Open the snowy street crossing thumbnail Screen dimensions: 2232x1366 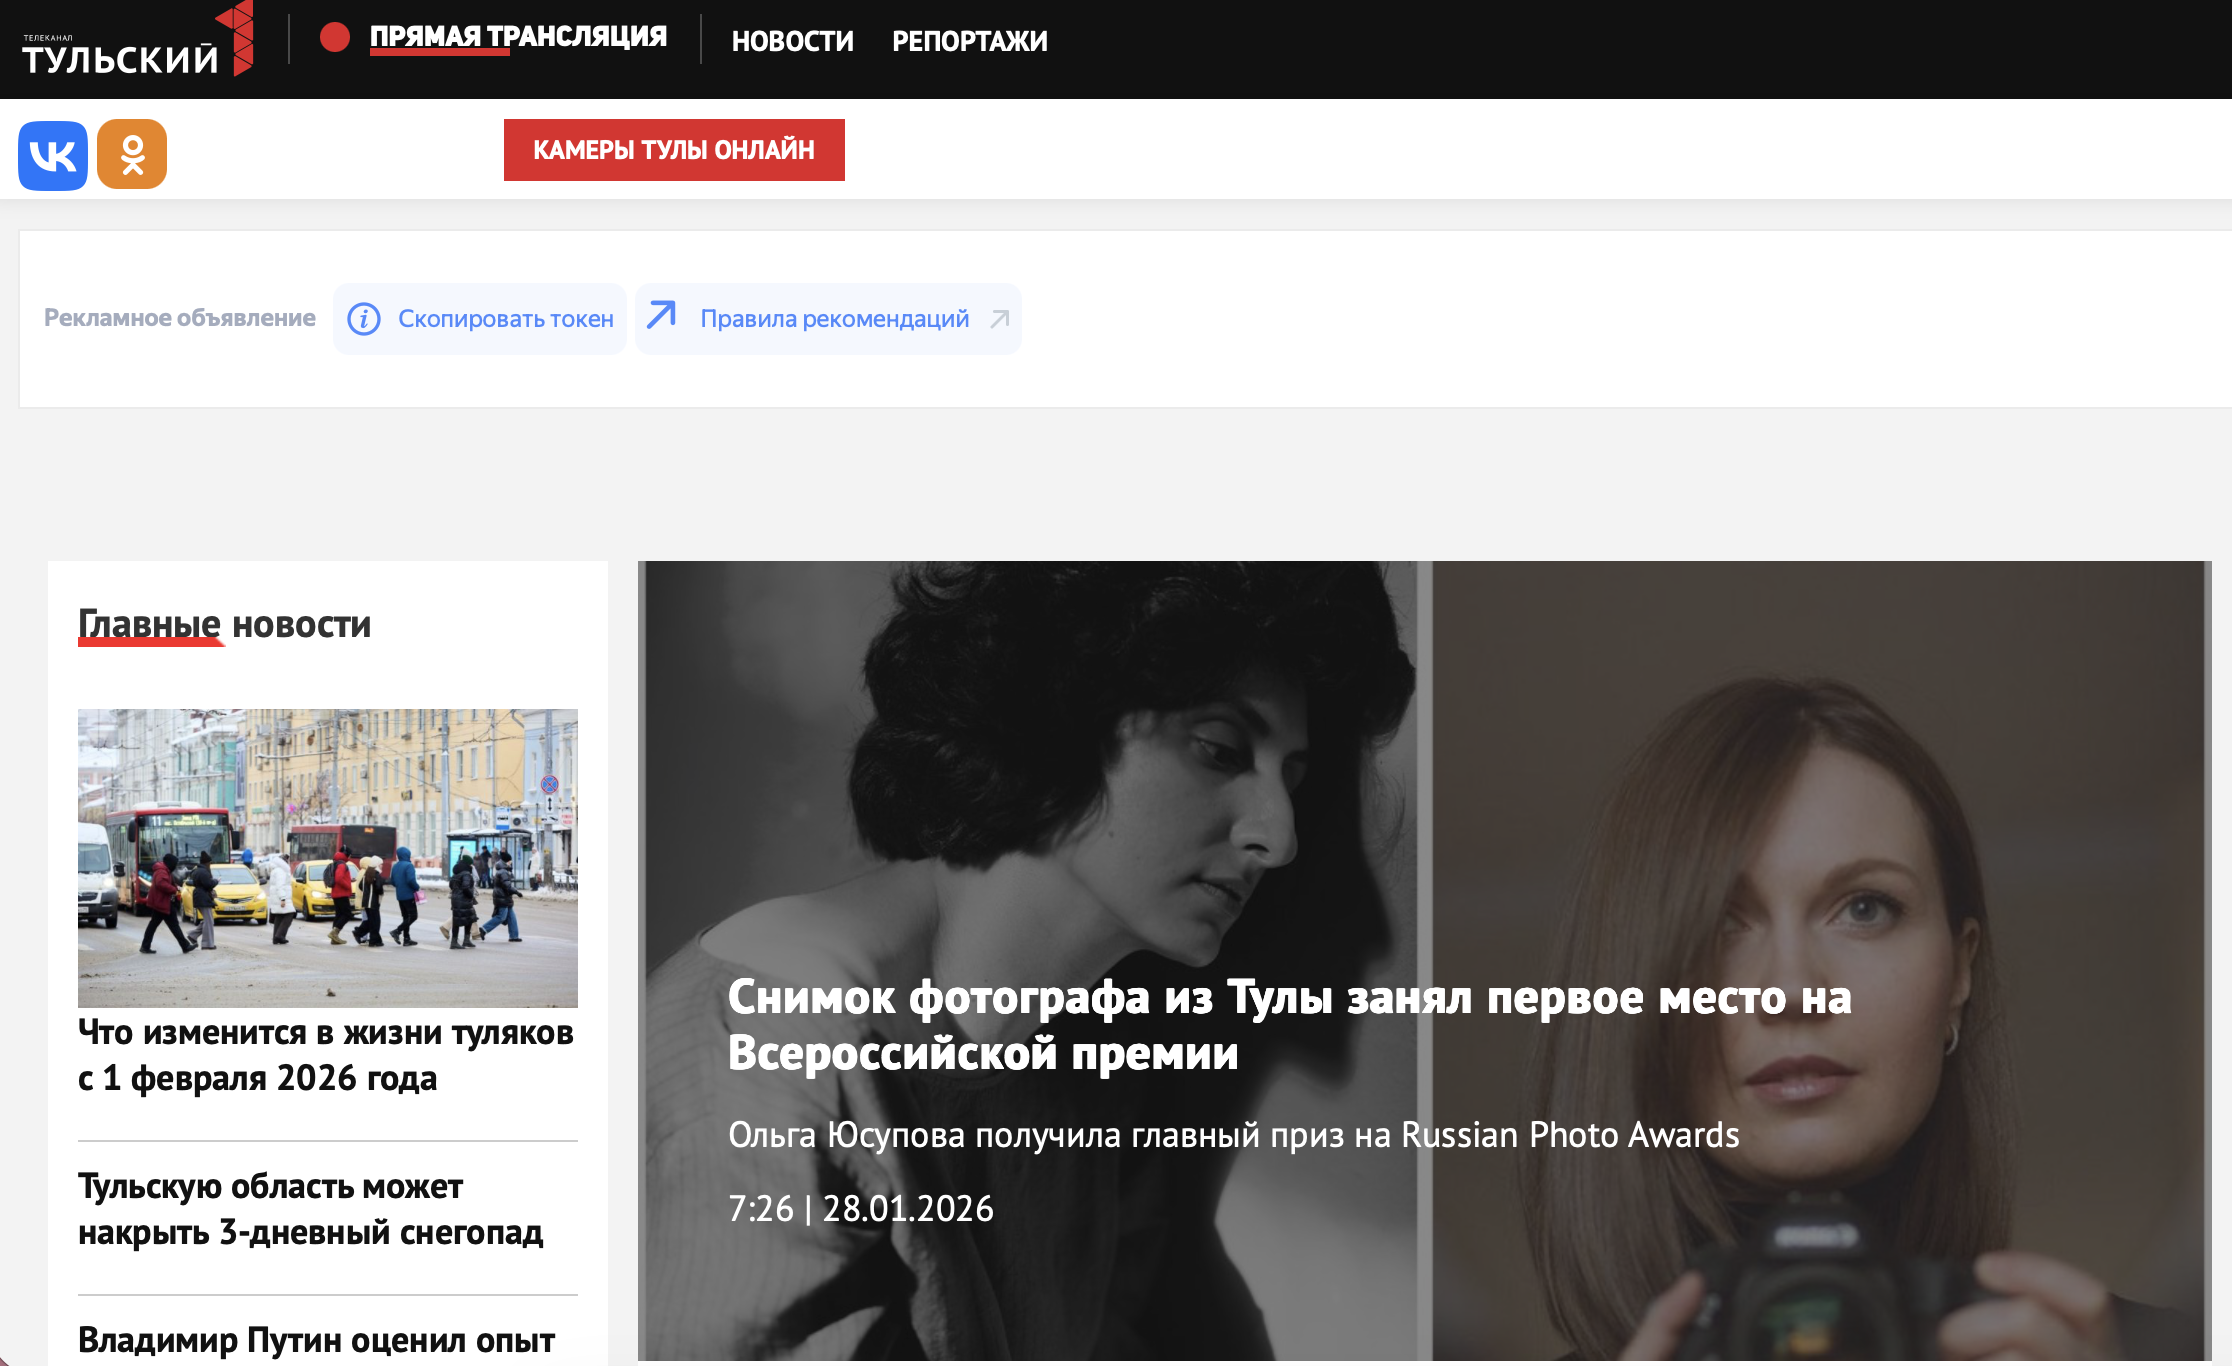coord(328,857)
